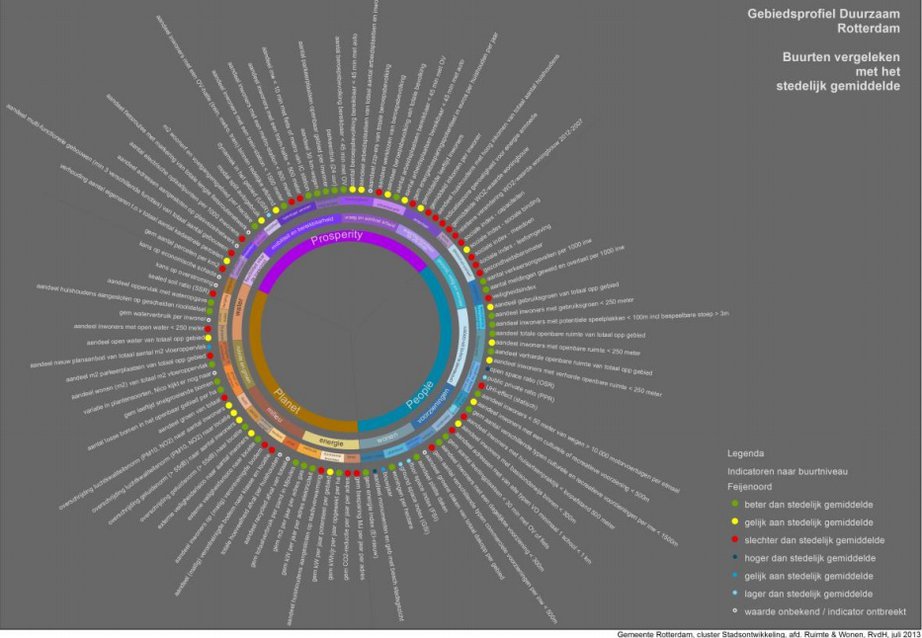Click the Indicatoren naar buurtniveau text

[787, 471]
